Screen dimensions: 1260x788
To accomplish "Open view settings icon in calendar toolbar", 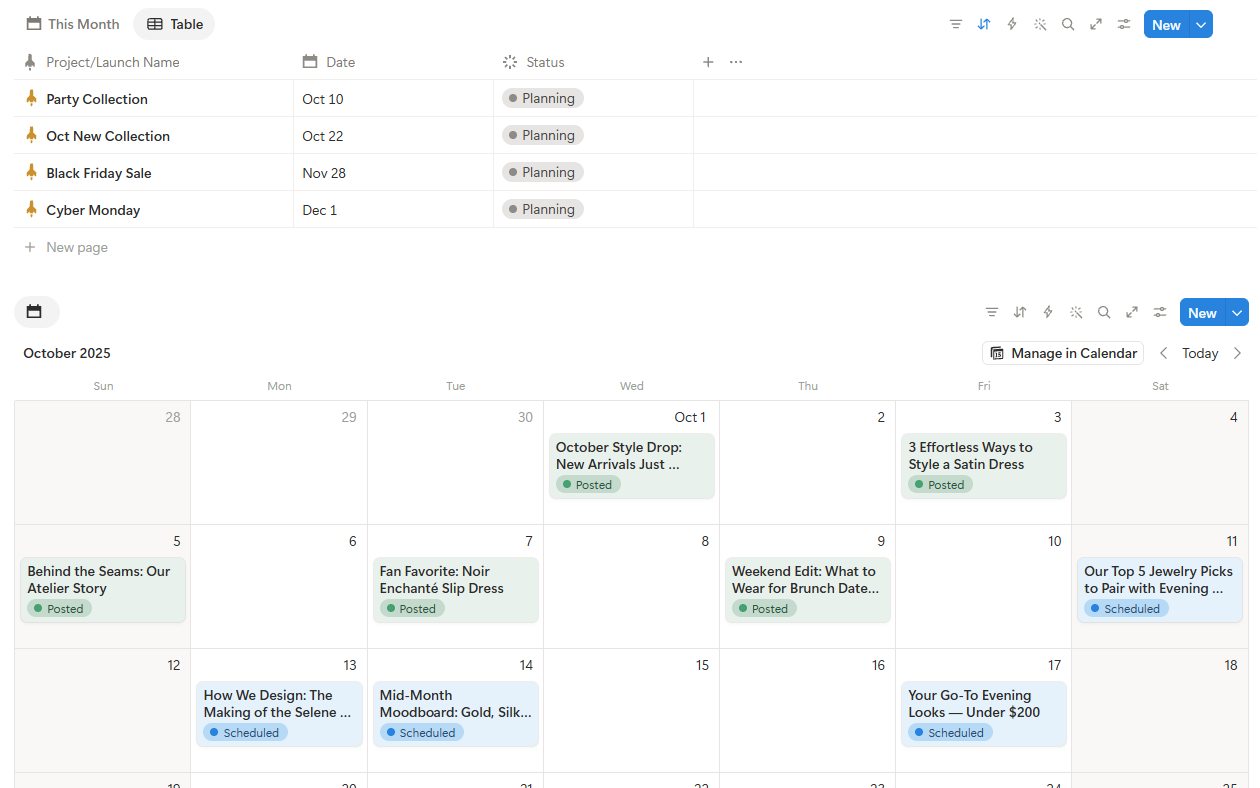I will [1160, 312].
